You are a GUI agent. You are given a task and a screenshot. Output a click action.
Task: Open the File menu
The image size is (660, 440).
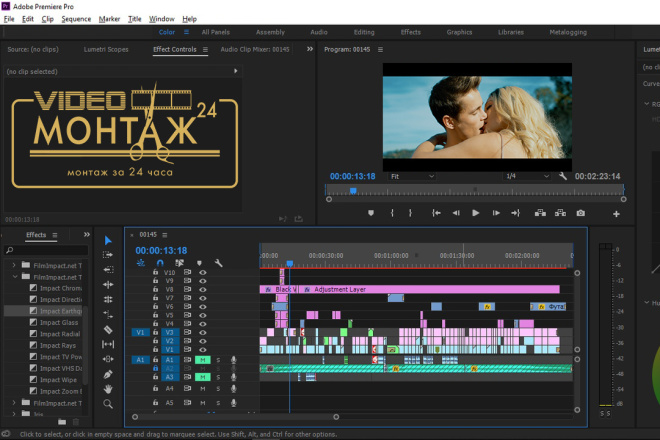[x=9, y=19]
